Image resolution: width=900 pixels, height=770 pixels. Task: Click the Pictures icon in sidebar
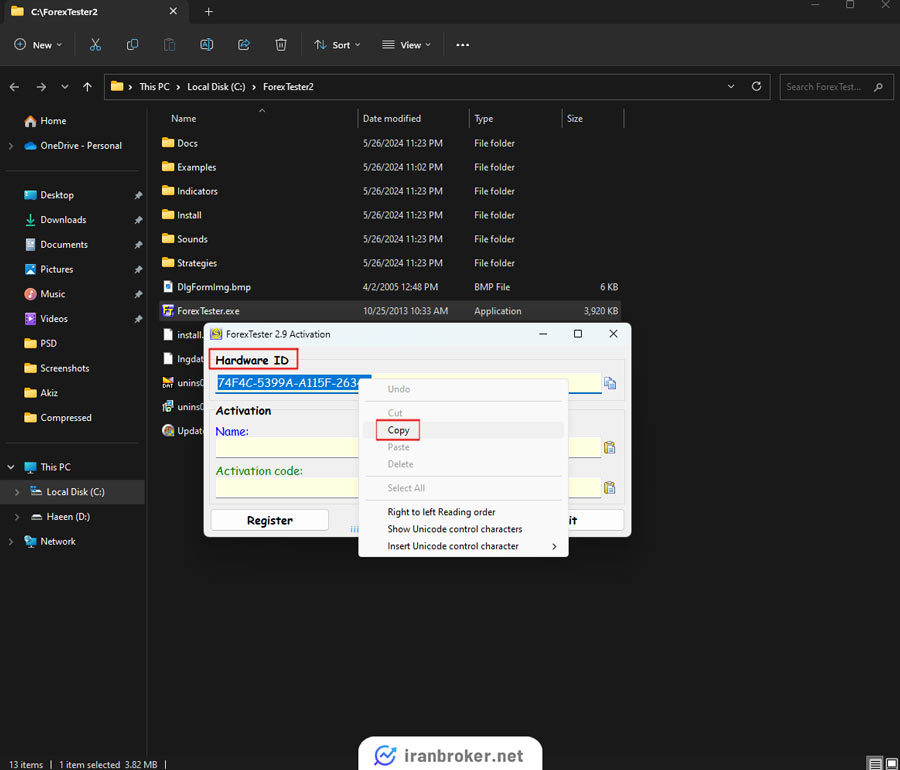[x=30, y=269]
